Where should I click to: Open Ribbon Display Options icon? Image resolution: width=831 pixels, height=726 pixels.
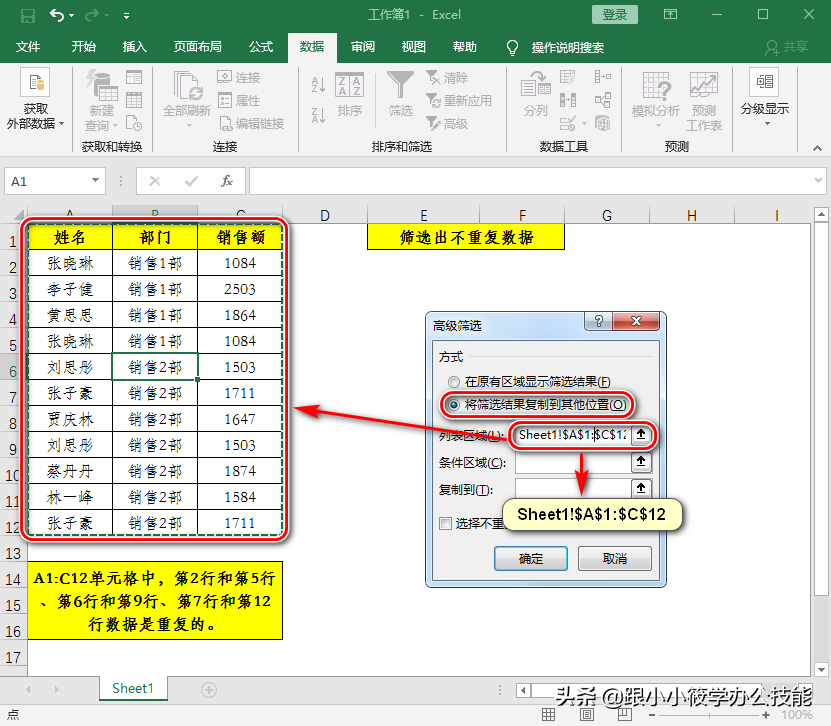[x=670, y=14]
